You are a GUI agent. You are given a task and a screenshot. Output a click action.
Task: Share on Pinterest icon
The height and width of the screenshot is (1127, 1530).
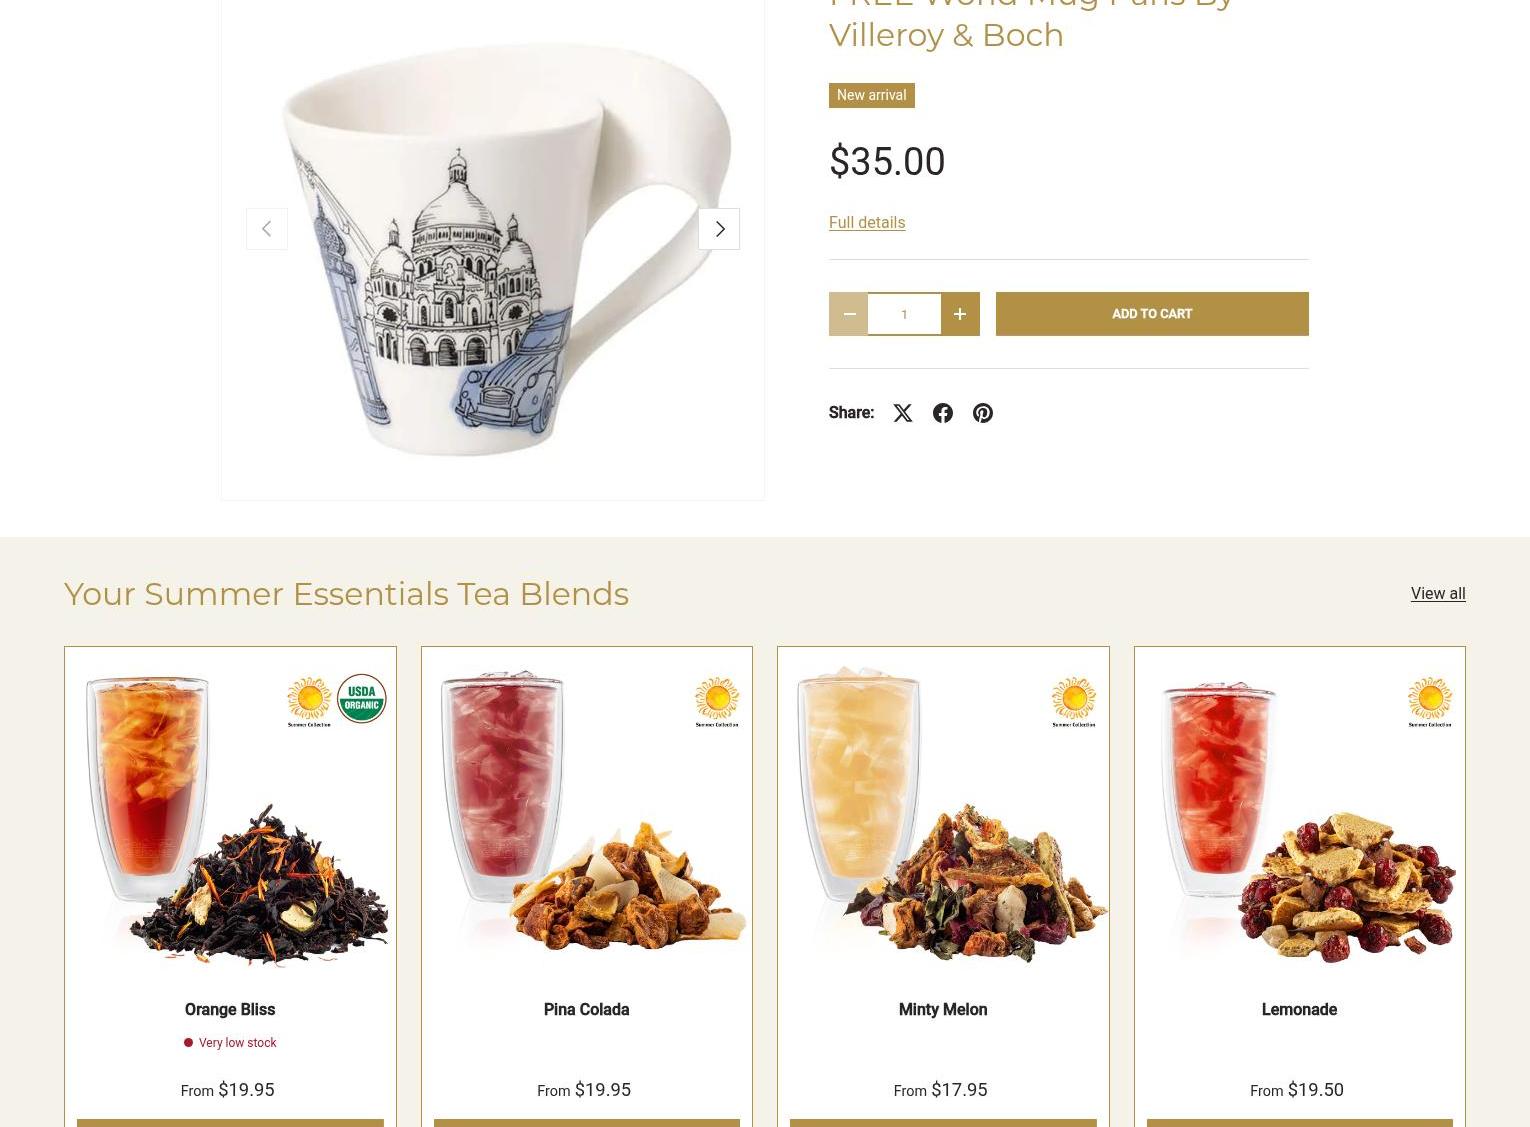[x=983, y=413]
